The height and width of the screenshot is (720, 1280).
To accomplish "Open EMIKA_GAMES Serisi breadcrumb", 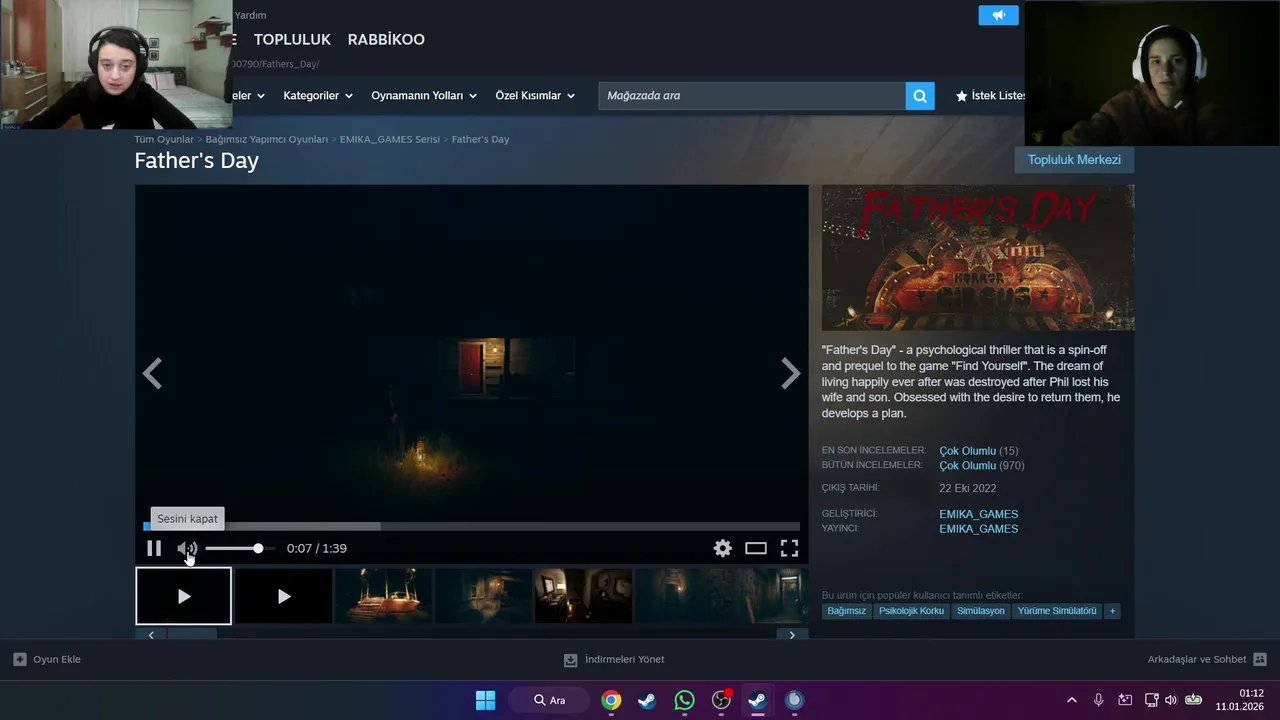I will point(389,139).
